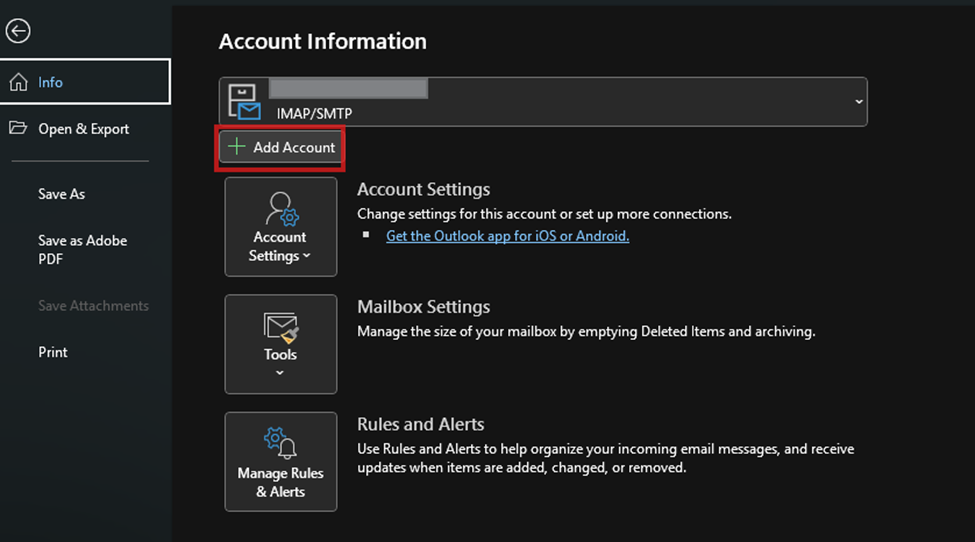This screenshot has height=542, width=975.
Task: Open the Mailbox Tools dropdown button
Action: 281,344
